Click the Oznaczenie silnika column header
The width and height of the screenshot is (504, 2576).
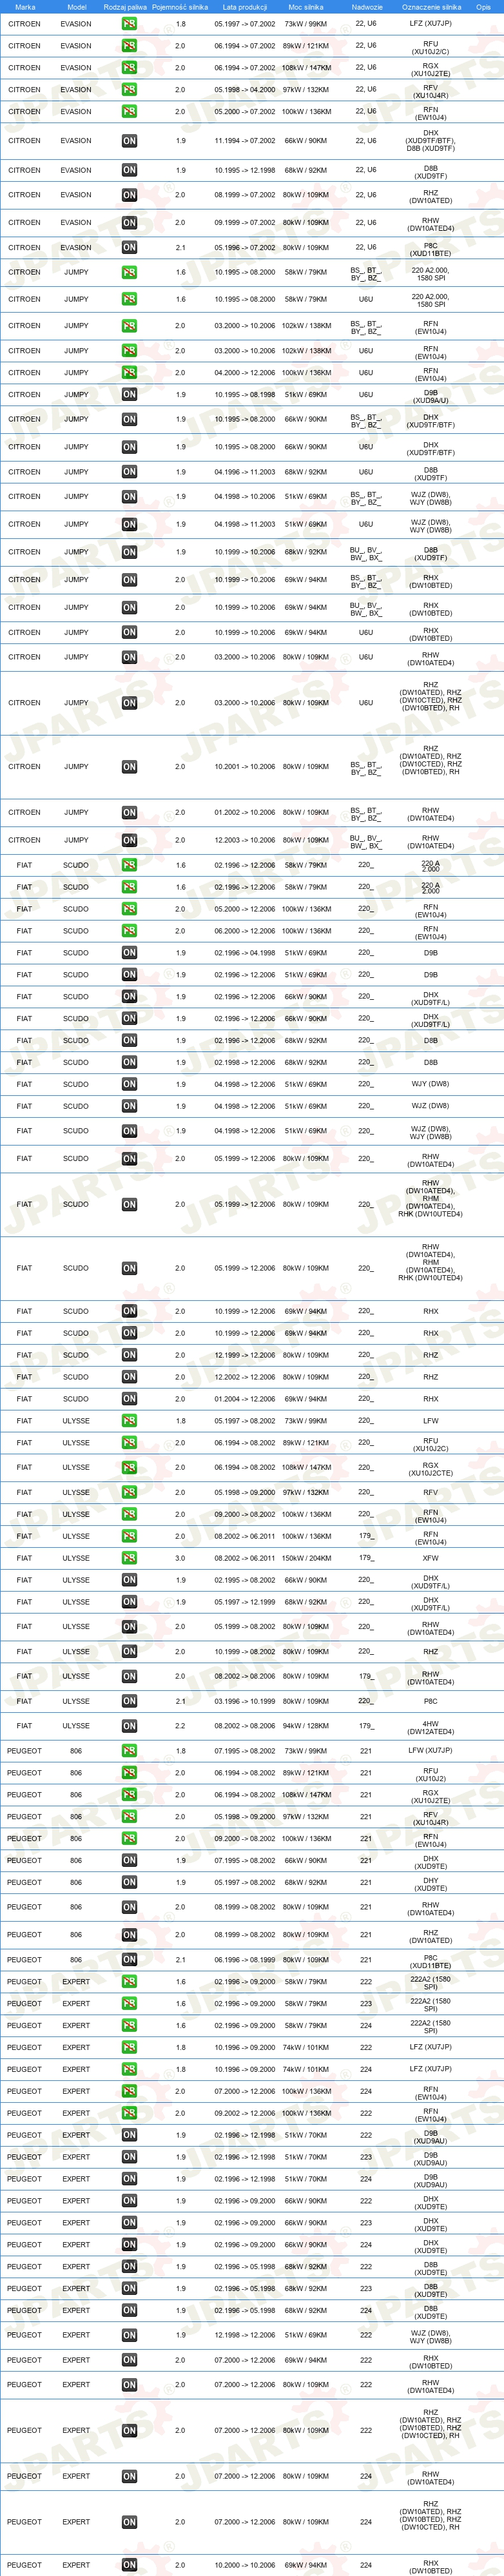click(431, 7)
